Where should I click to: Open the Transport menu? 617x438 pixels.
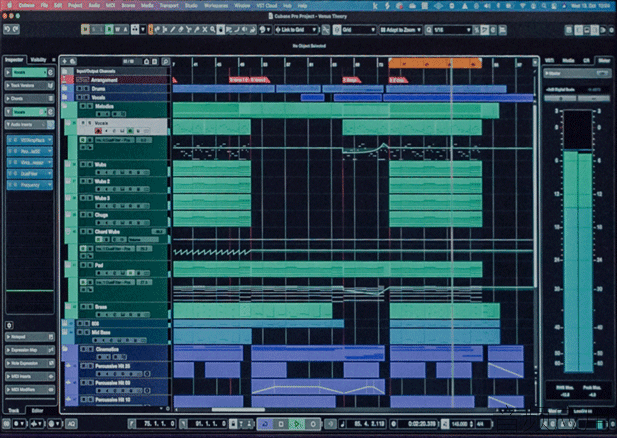tap(169, 6)
